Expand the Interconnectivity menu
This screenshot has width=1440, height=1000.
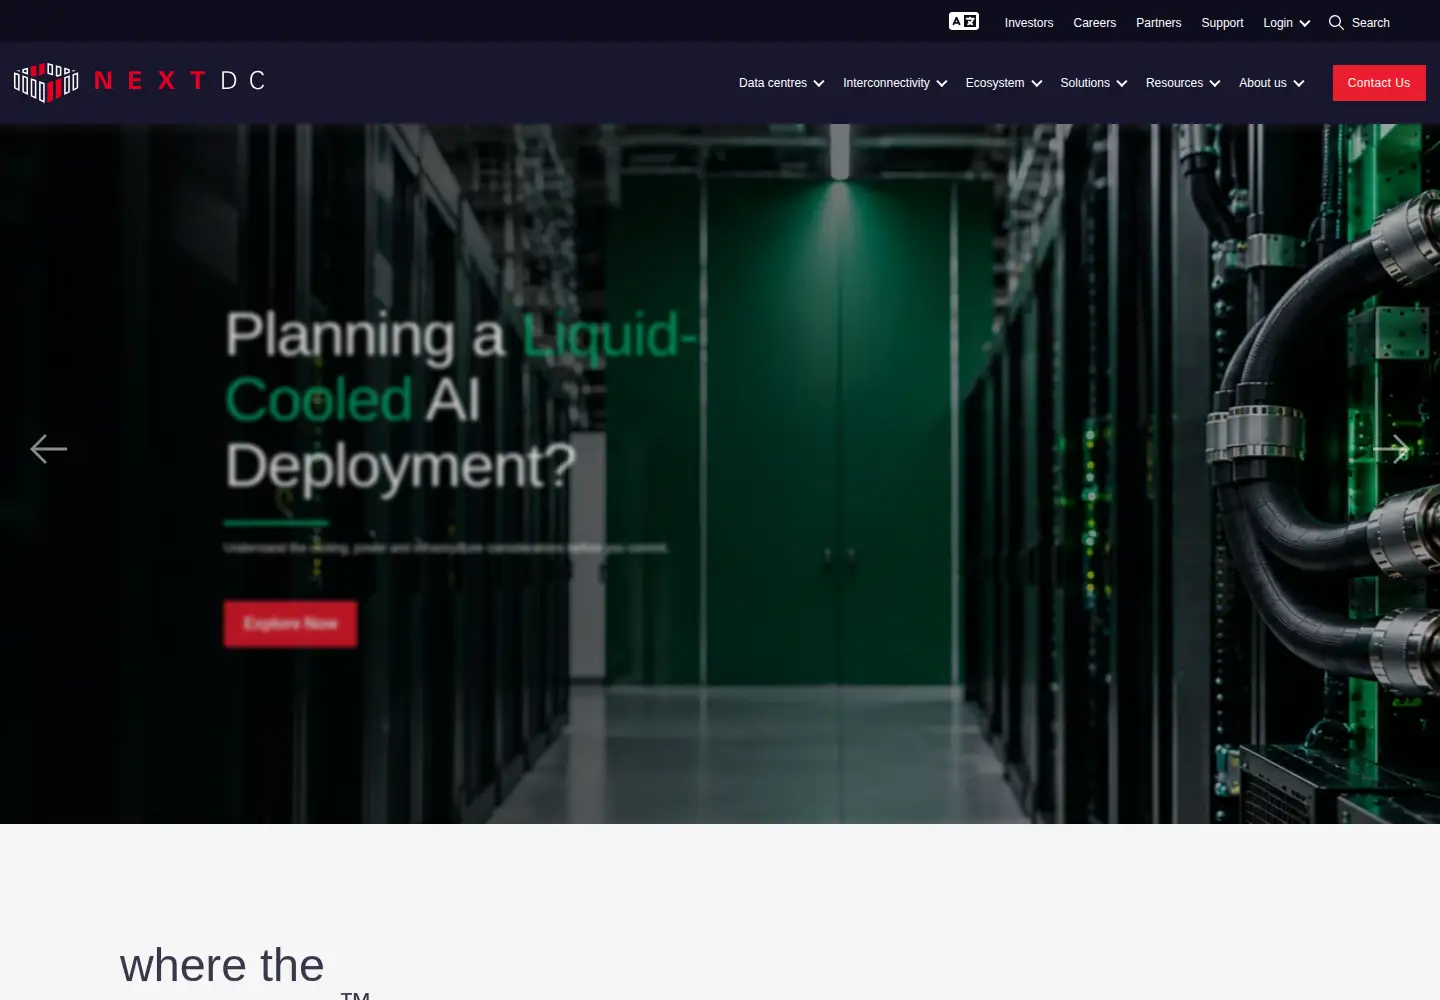[895, 83]
